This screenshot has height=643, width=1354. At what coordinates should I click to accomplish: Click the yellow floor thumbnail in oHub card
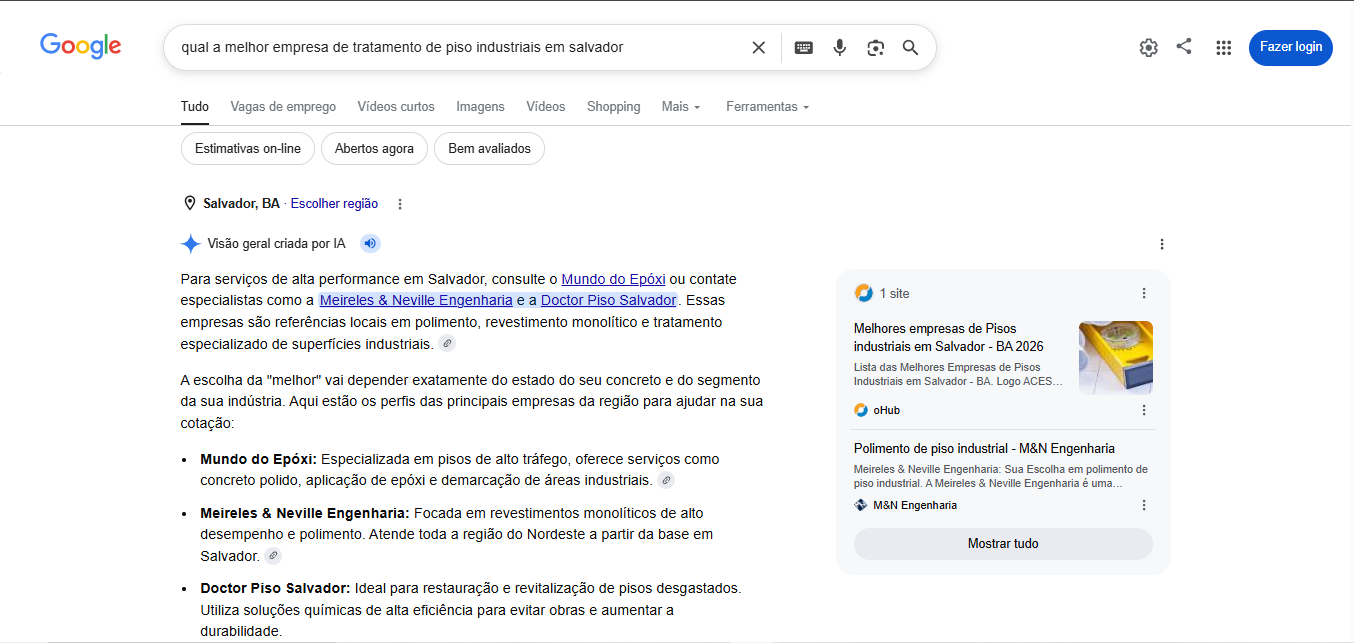(1116, 358)
